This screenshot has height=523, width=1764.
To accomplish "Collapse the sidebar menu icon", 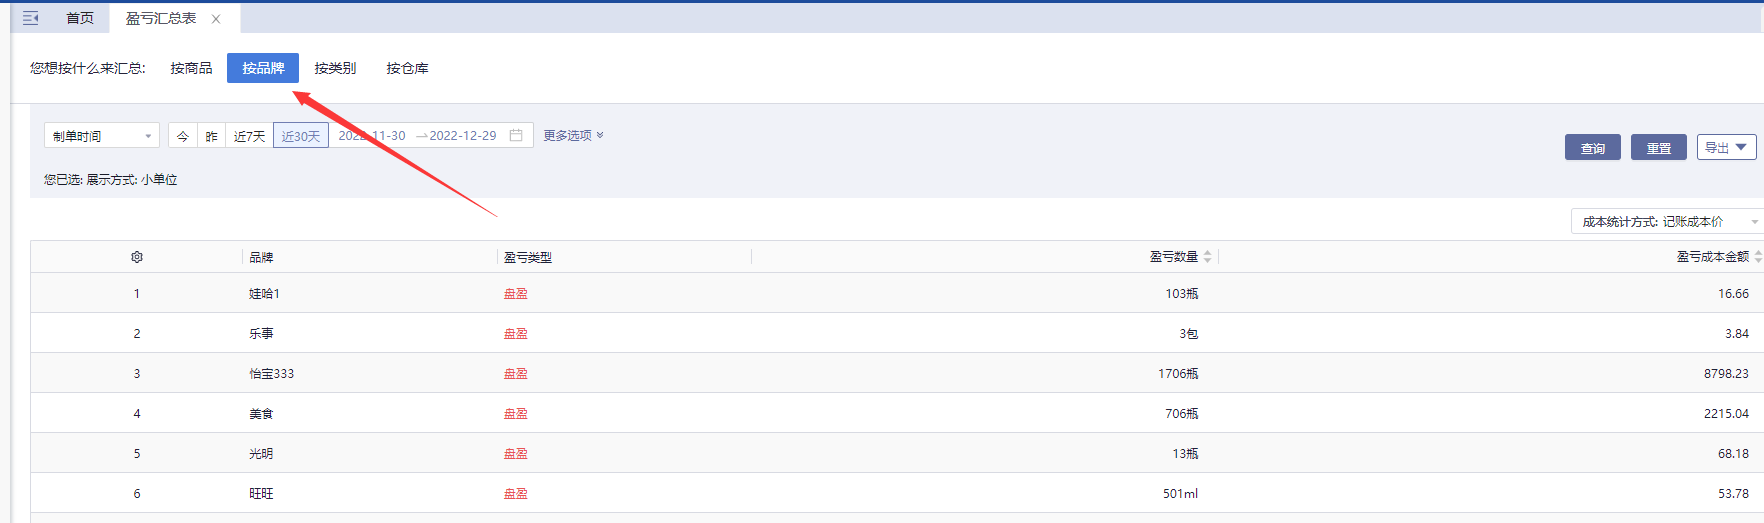I will tap(30, 18).
